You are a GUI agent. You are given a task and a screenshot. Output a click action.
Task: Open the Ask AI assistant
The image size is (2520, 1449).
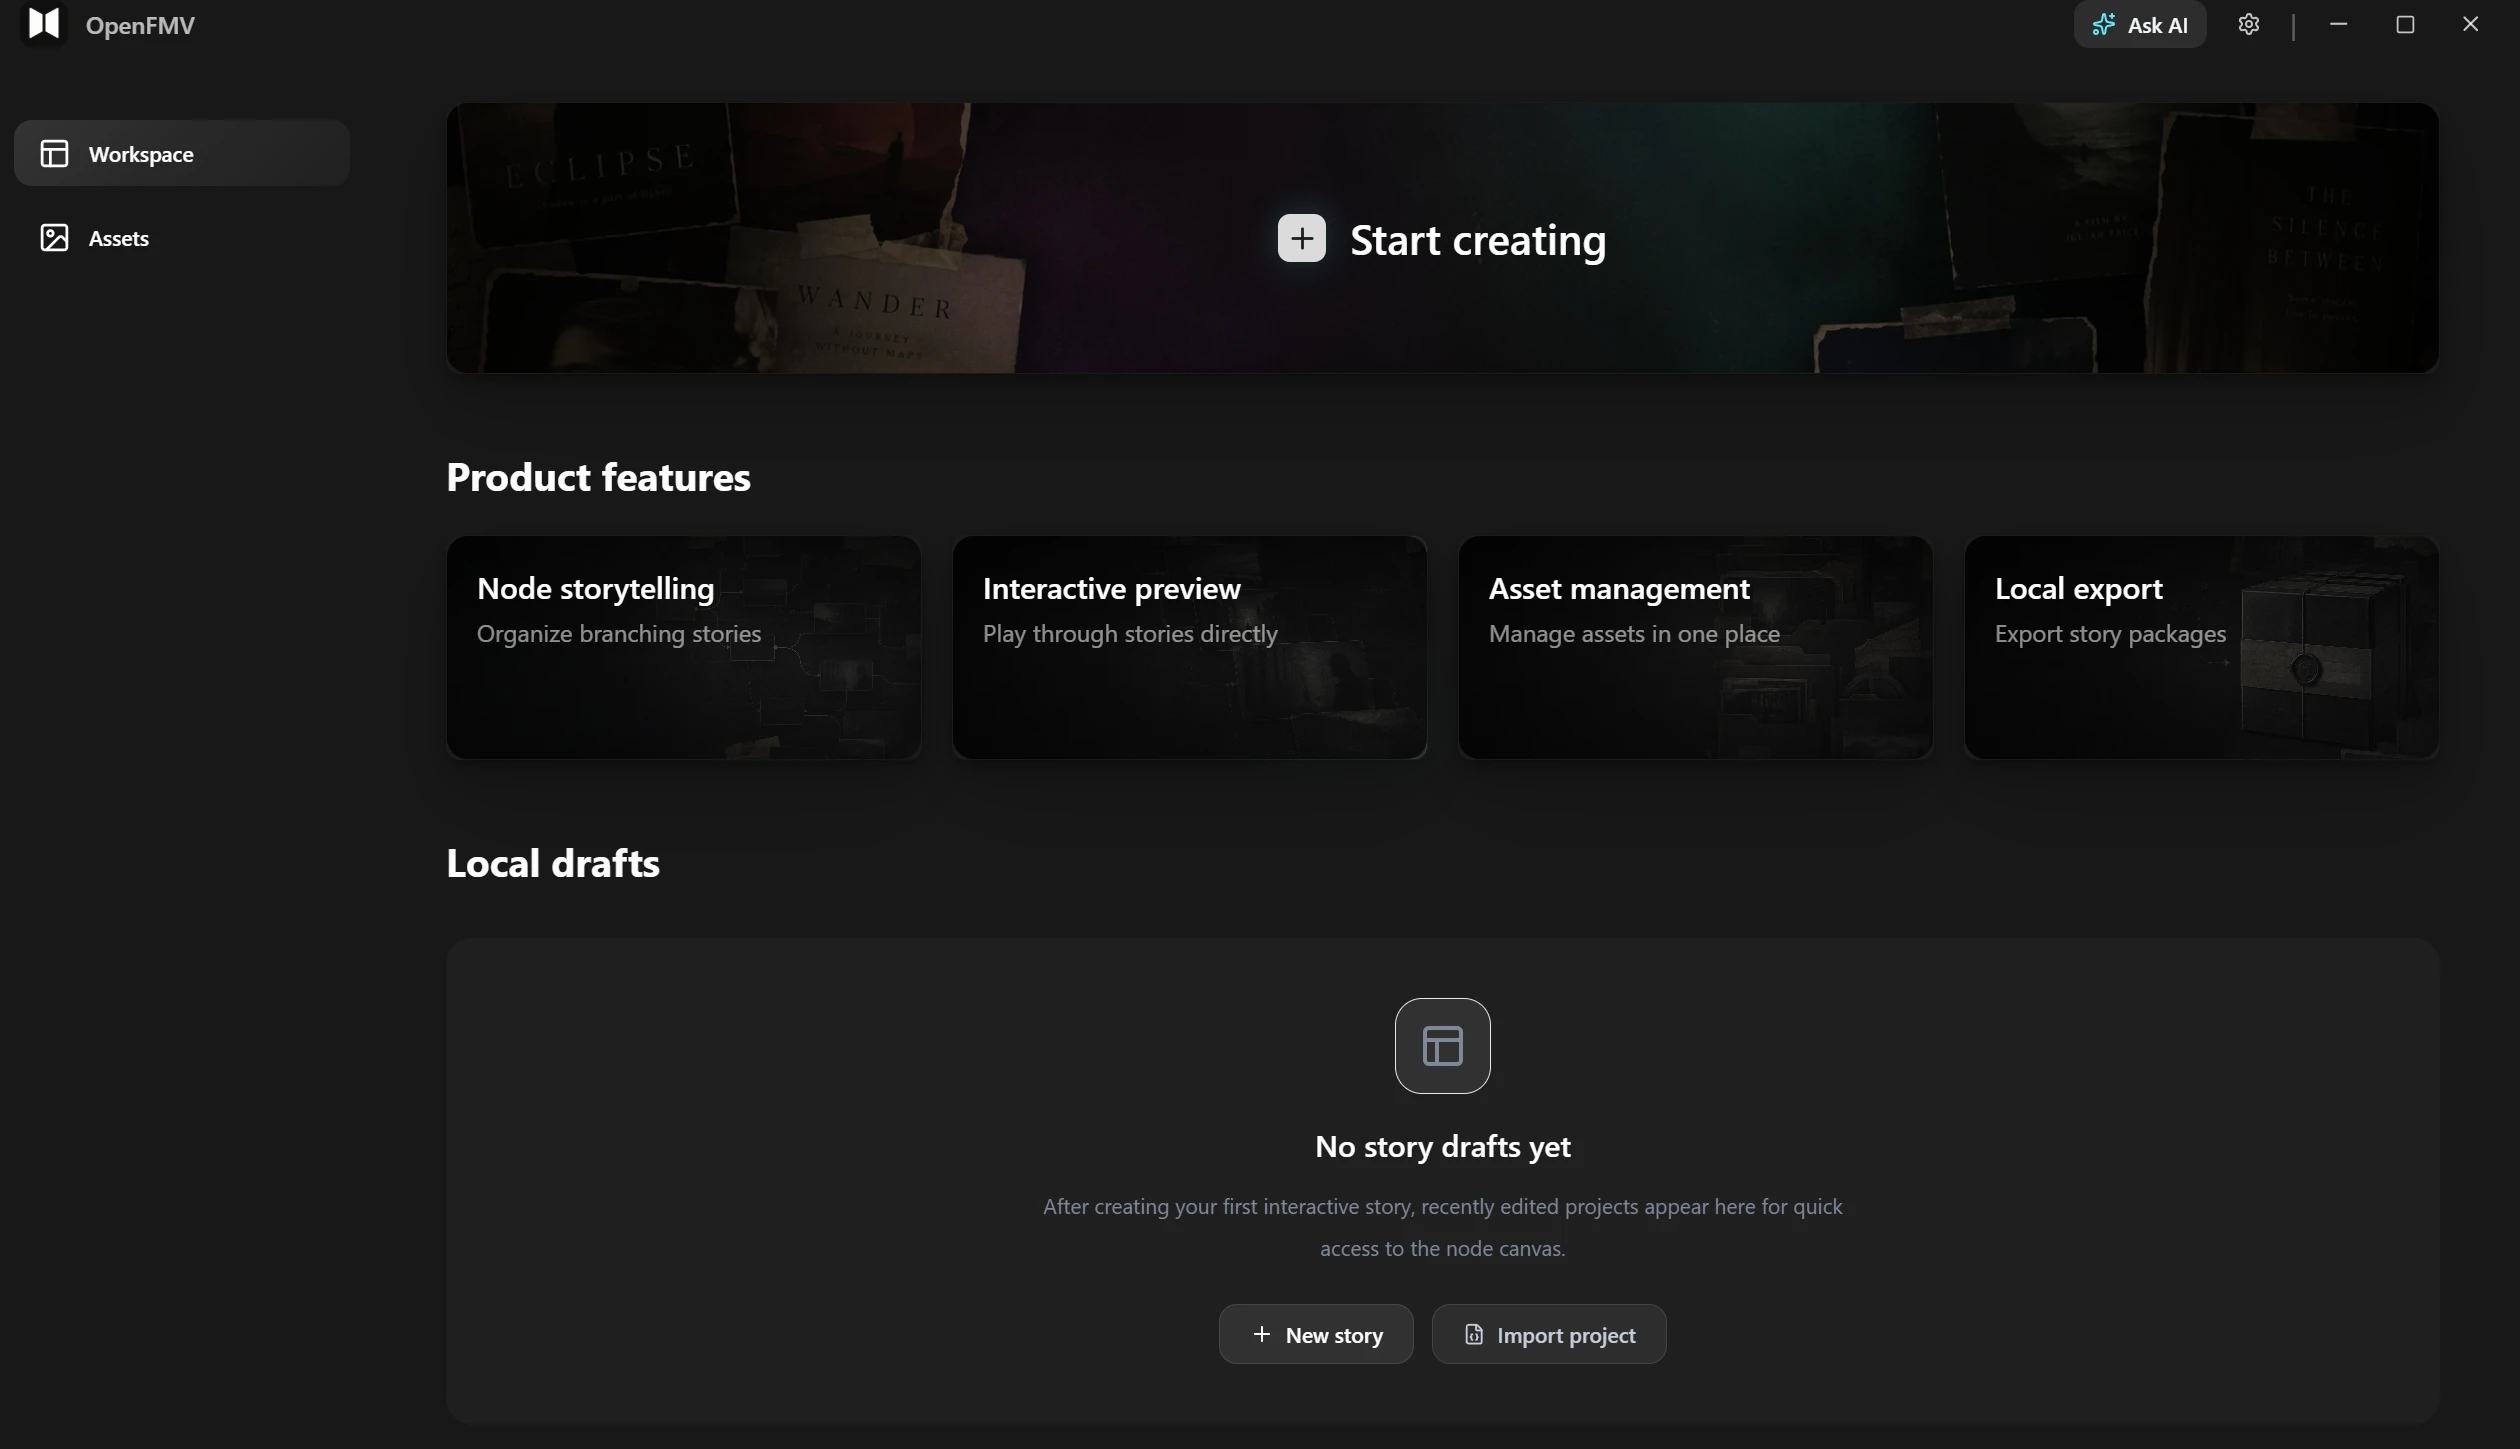pos(2139,25)
